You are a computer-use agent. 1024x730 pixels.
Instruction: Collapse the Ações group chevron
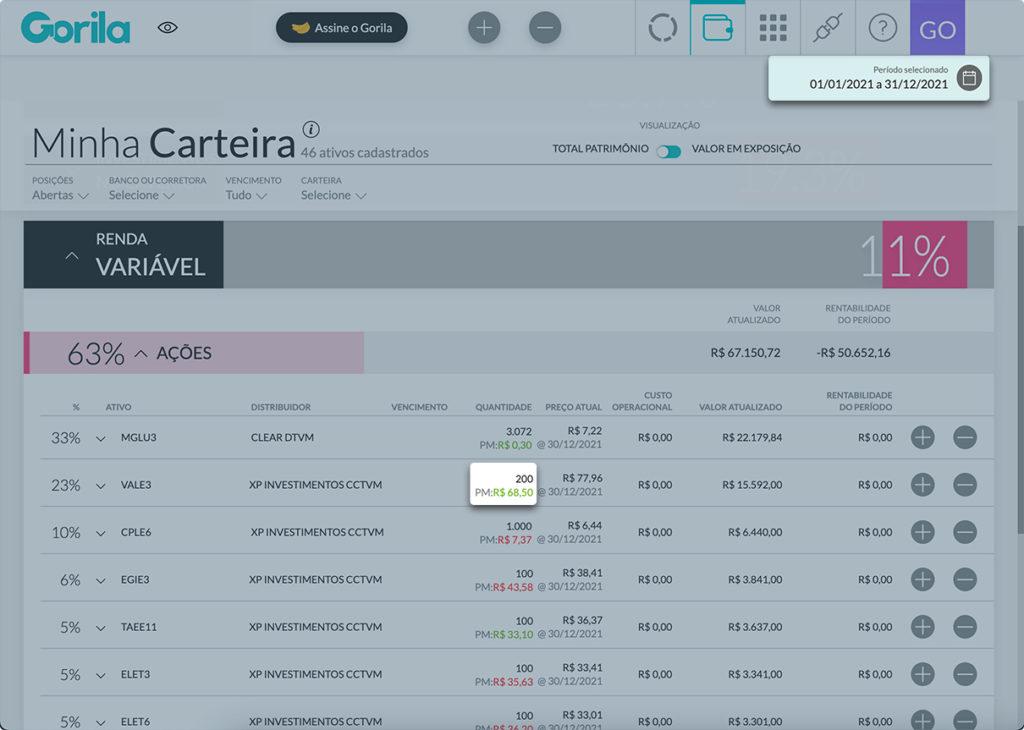click(x=141, y=354)
